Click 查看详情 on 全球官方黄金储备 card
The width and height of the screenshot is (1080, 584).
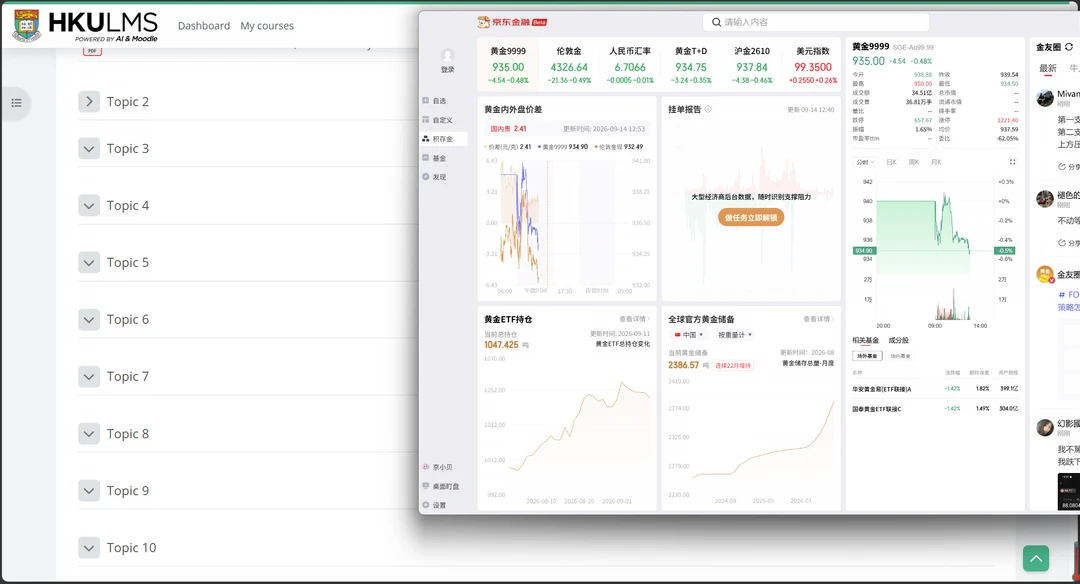click(818, 319)
